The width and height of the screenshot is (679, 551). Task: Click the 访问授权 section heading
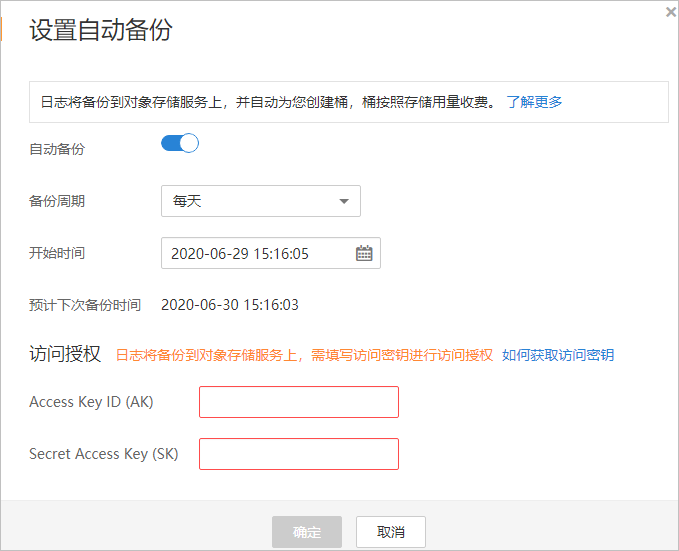pyautogui.click(x=65, y=354)
